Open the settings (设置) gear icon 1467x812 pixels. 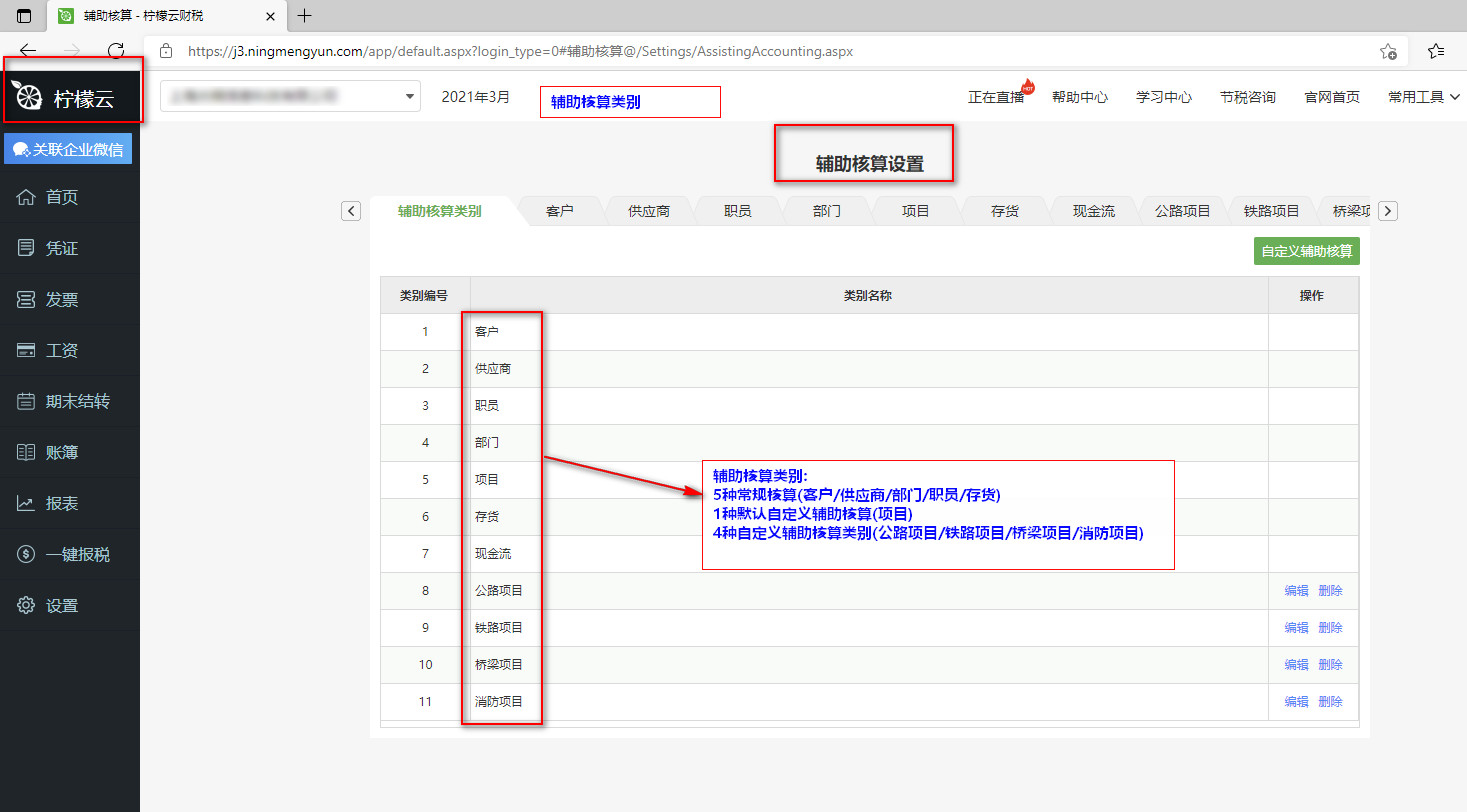click(27, 605)
